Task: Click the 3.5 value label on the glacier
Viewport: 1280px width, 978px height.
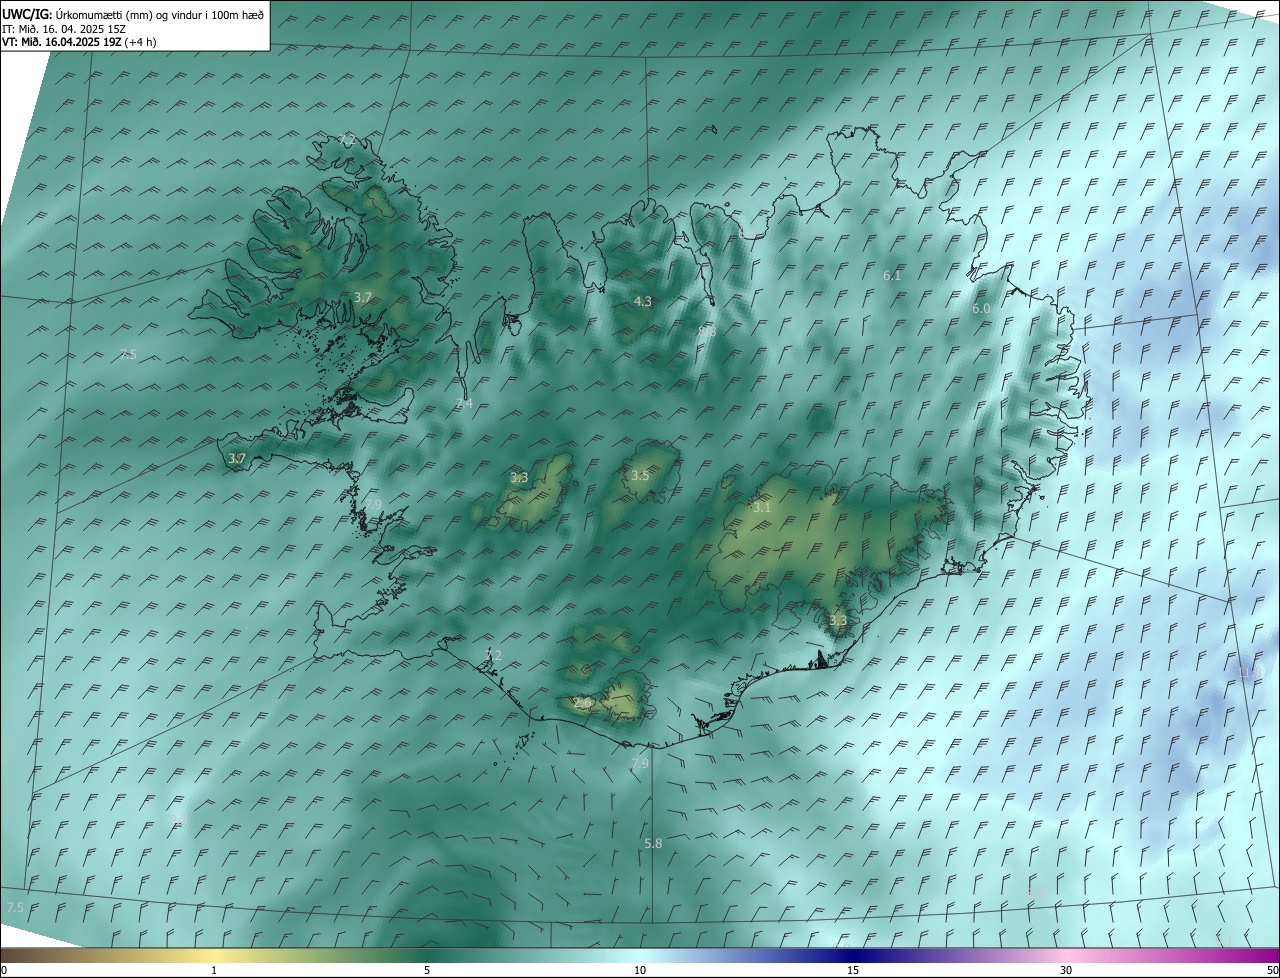Action: point(640,475)
